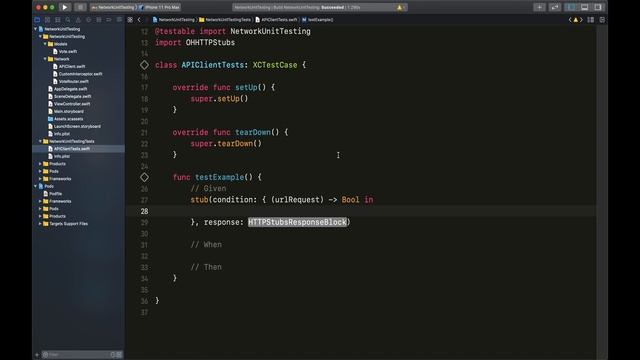
Task: Add file with navigator plus button
Action: (x=37, y=355)
